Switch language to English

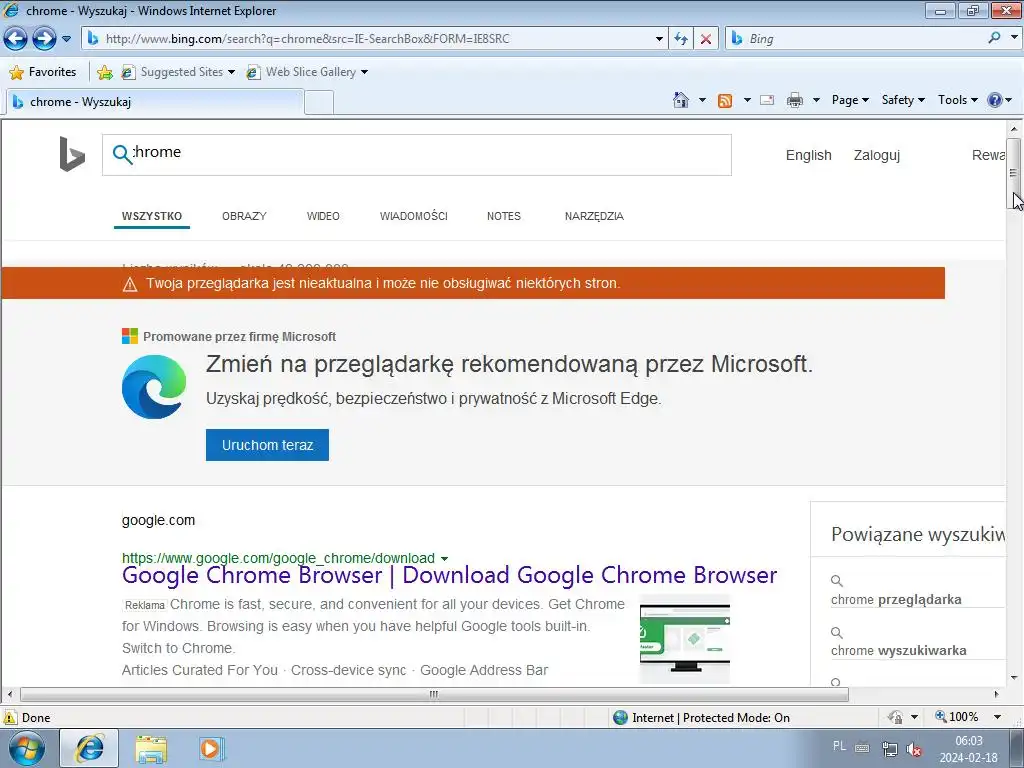tap(808, 155)
